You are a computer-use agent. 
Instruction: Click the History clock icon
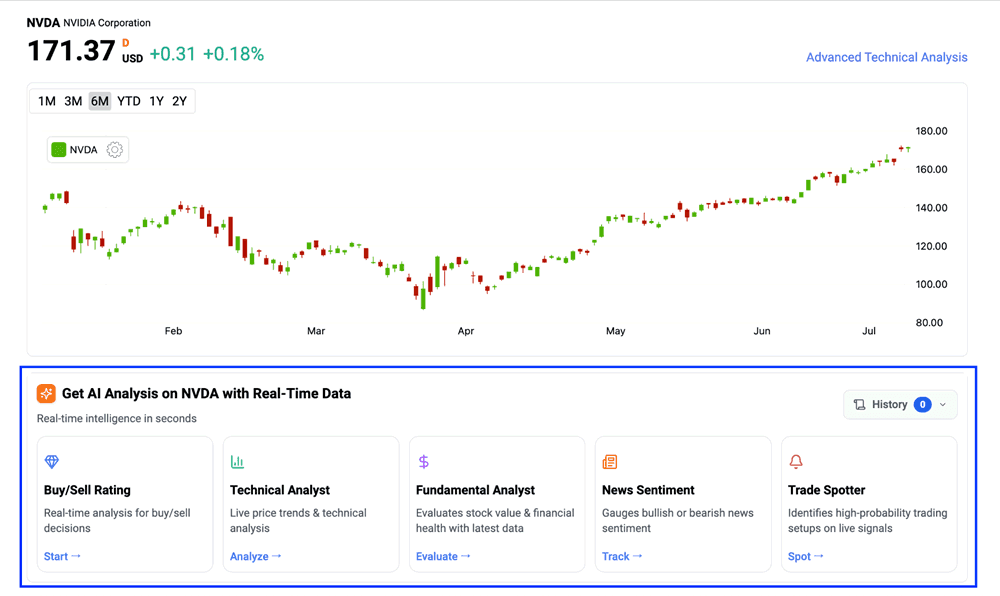pyautogui.click(x=859, y=405)
